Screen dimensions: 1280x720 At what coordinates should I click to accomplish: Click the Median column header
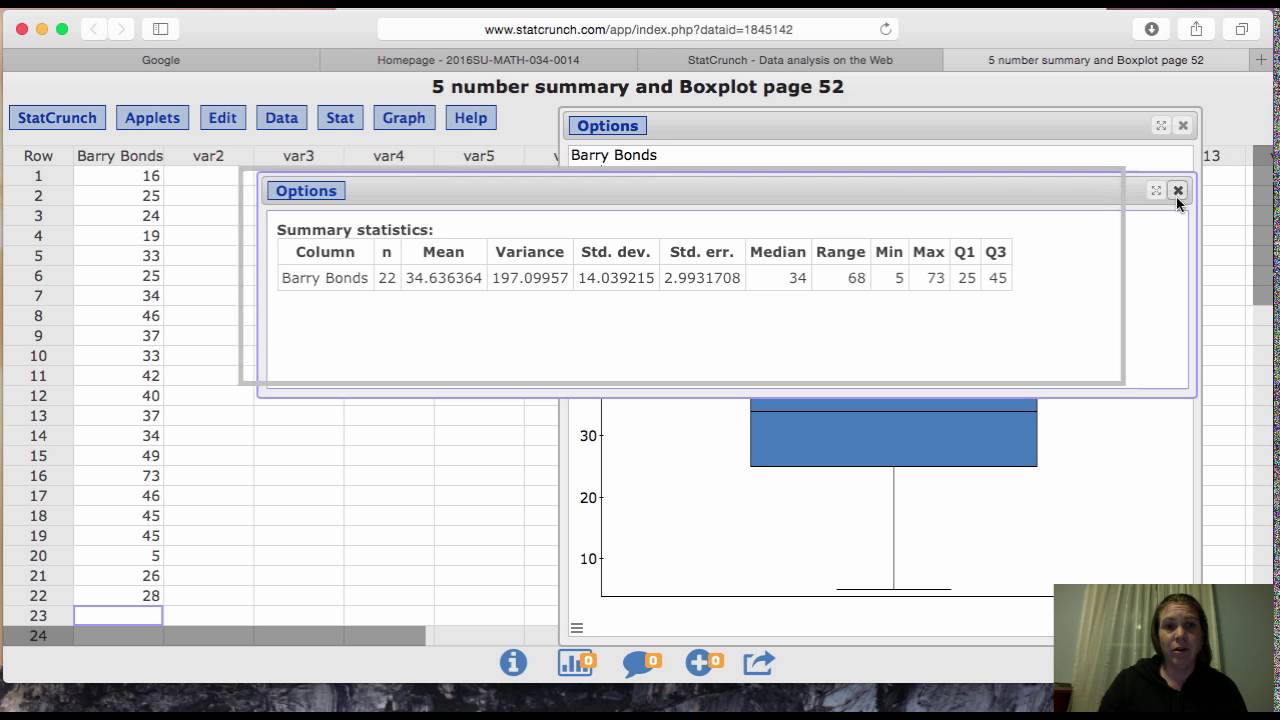coord(778,252)
